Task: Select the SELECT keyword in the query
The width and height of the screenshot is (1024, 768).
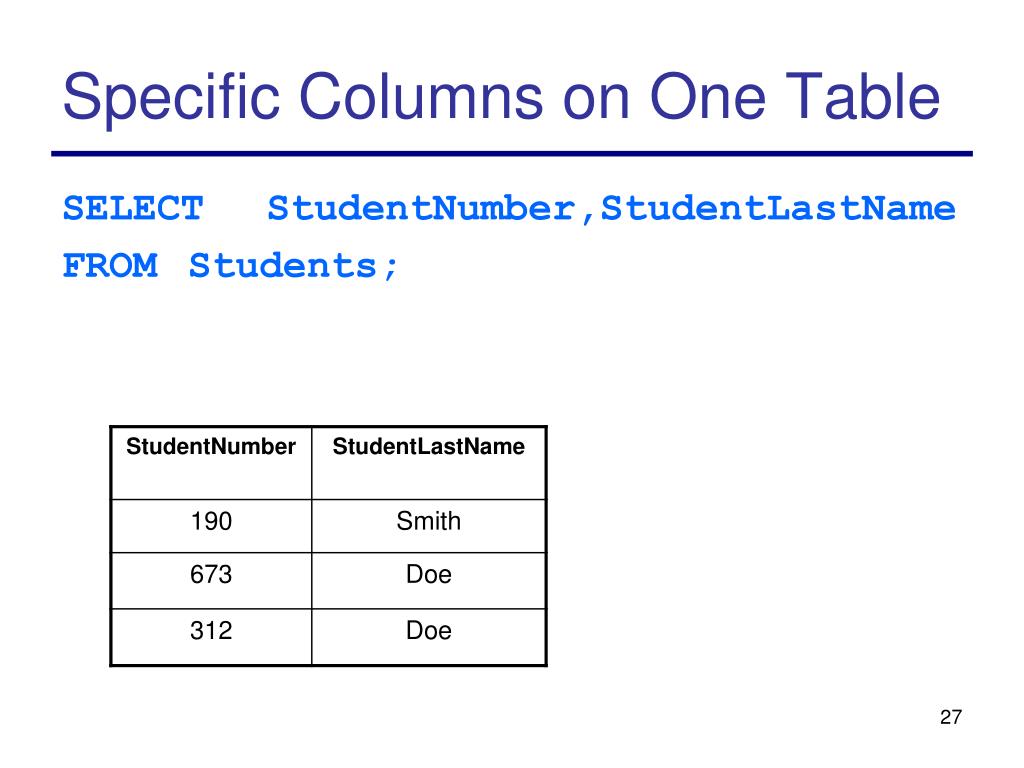Action: [133, 209]
